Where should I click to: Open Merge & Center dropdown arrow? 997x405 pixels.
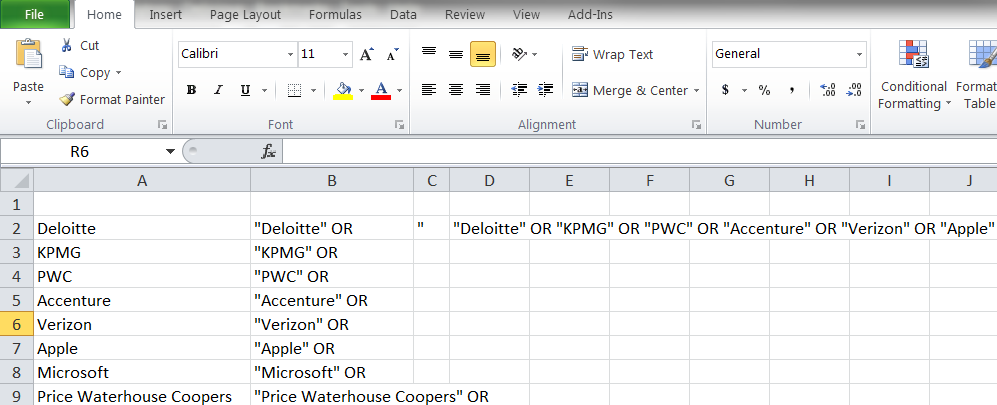tap(696, 90)
